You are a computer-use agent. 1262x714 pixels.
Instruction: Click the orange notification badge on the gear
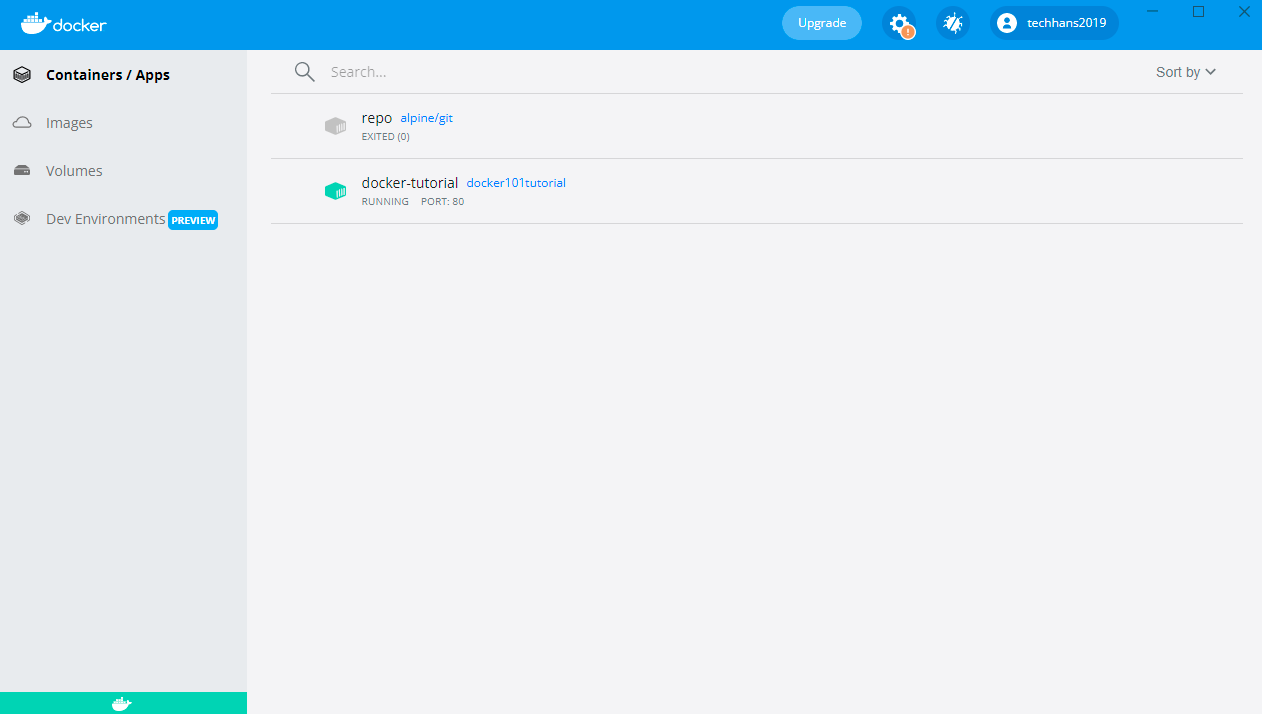coord(908,32)
